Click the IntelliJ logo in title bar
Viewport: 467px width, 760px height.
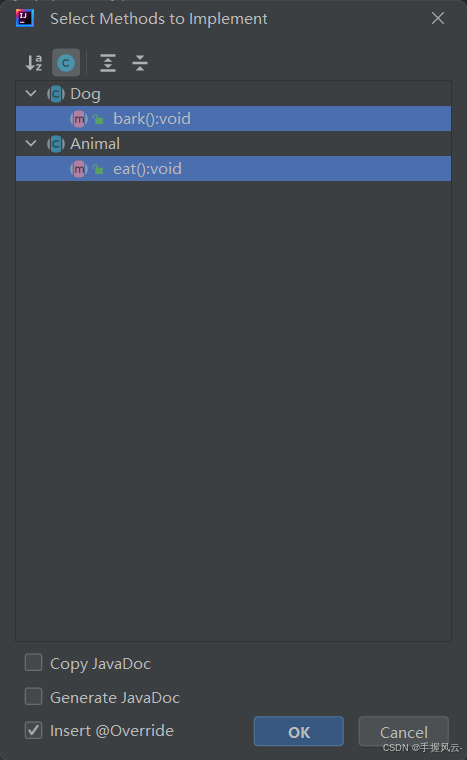[25, 18]
